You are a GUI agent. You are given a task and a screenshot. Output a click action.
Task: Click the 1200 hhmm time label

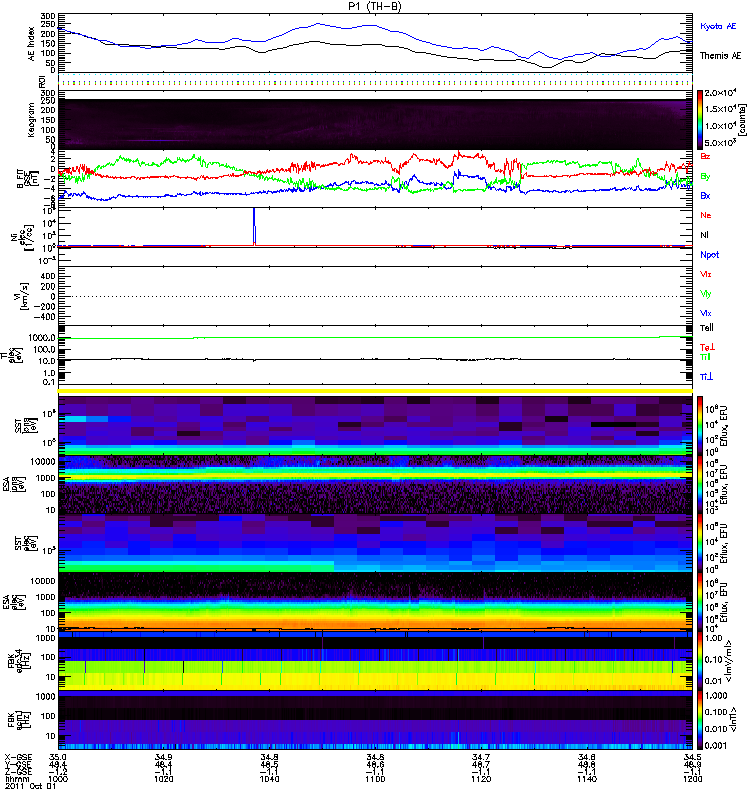pos(692,779)
